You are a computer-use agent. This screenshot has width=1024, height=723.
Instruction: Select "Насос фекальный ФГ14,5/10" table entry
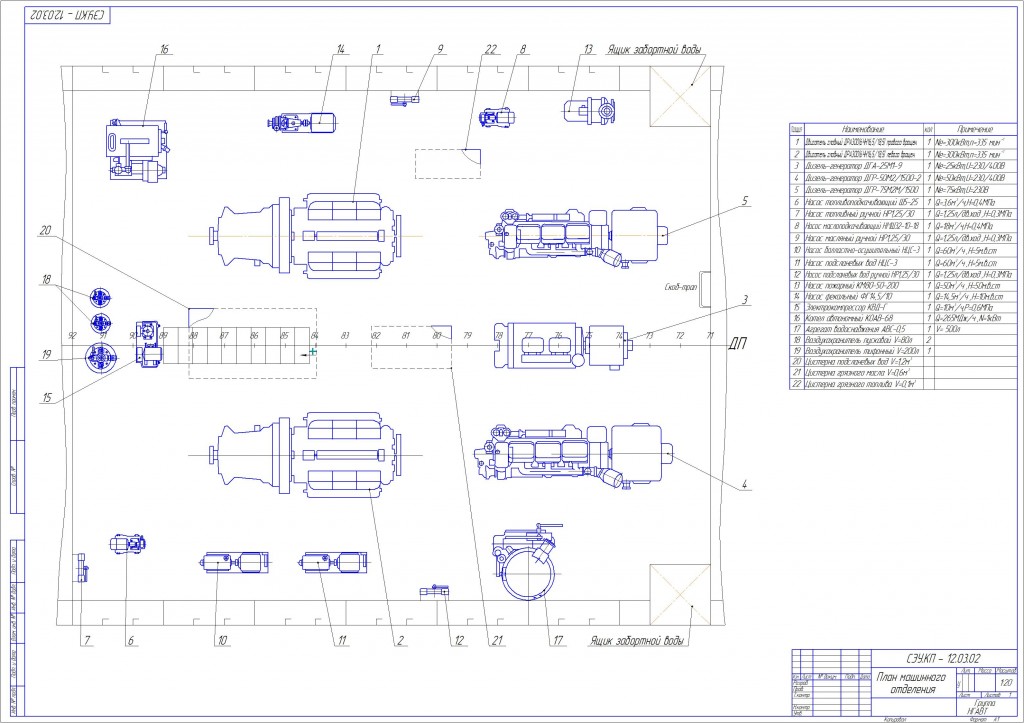tap(849, 297)
